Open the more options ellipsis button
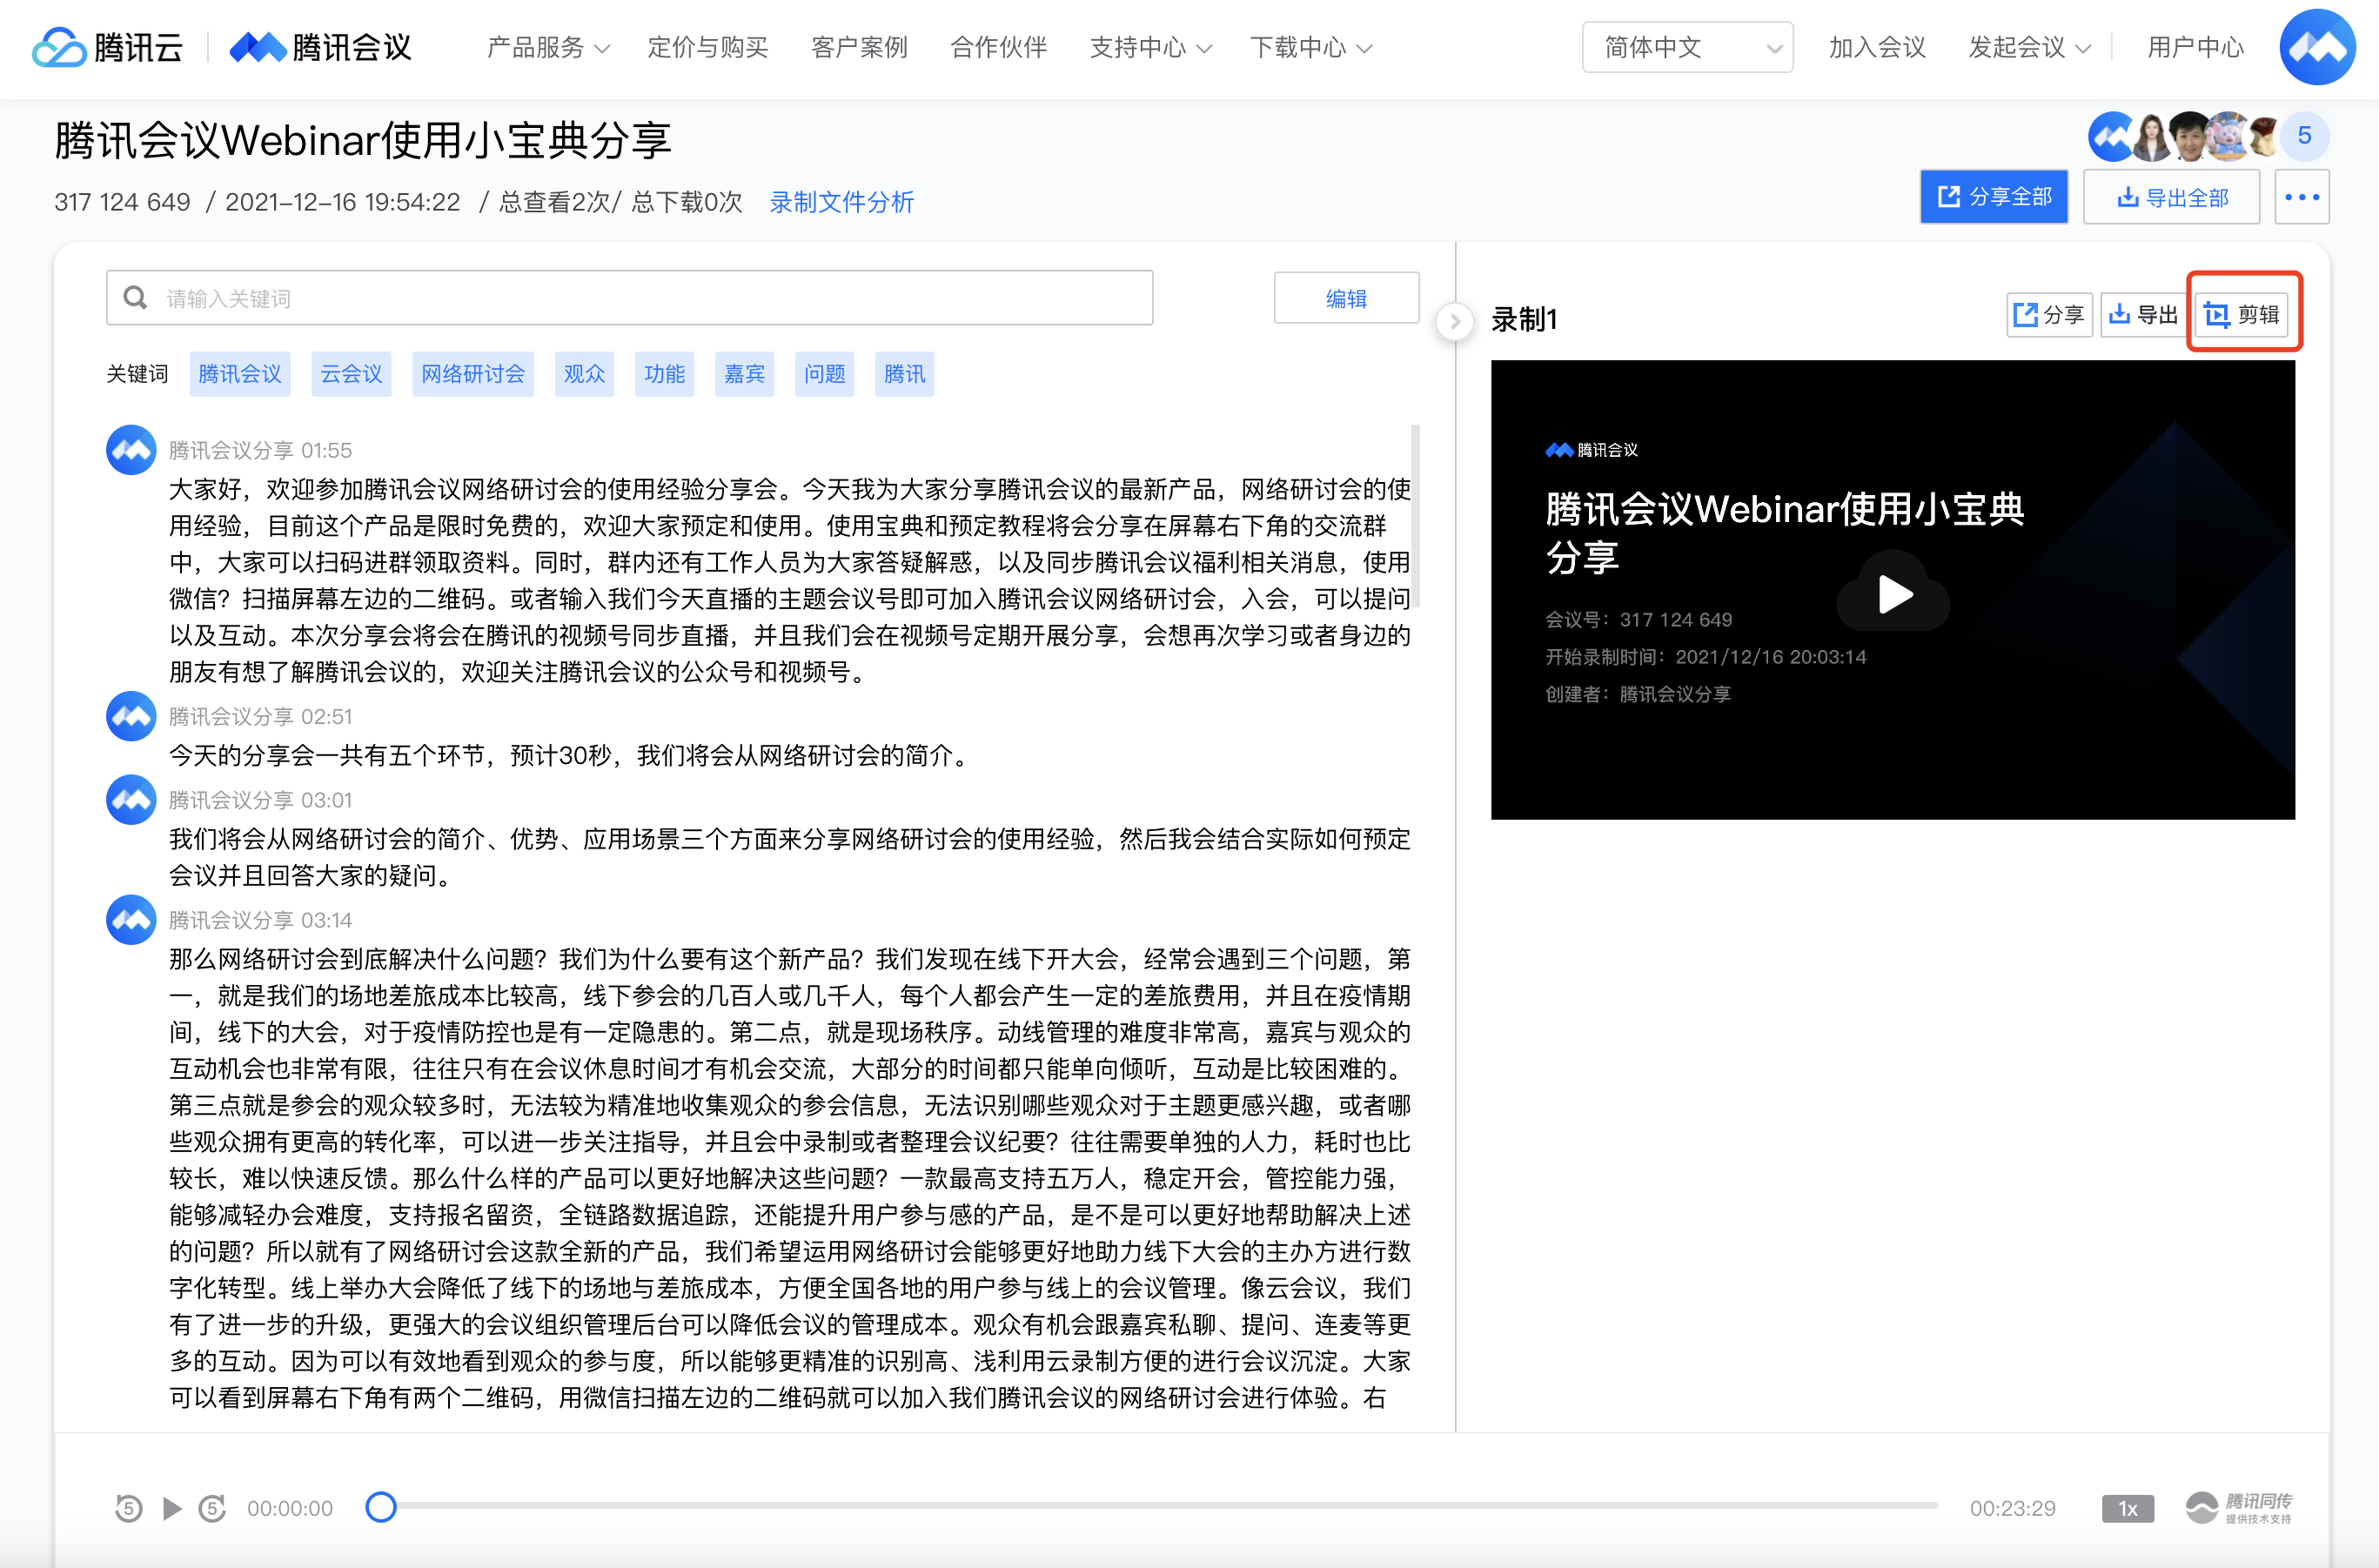The width and height of the screenshot is (2379, 1568). point(2302,197)
